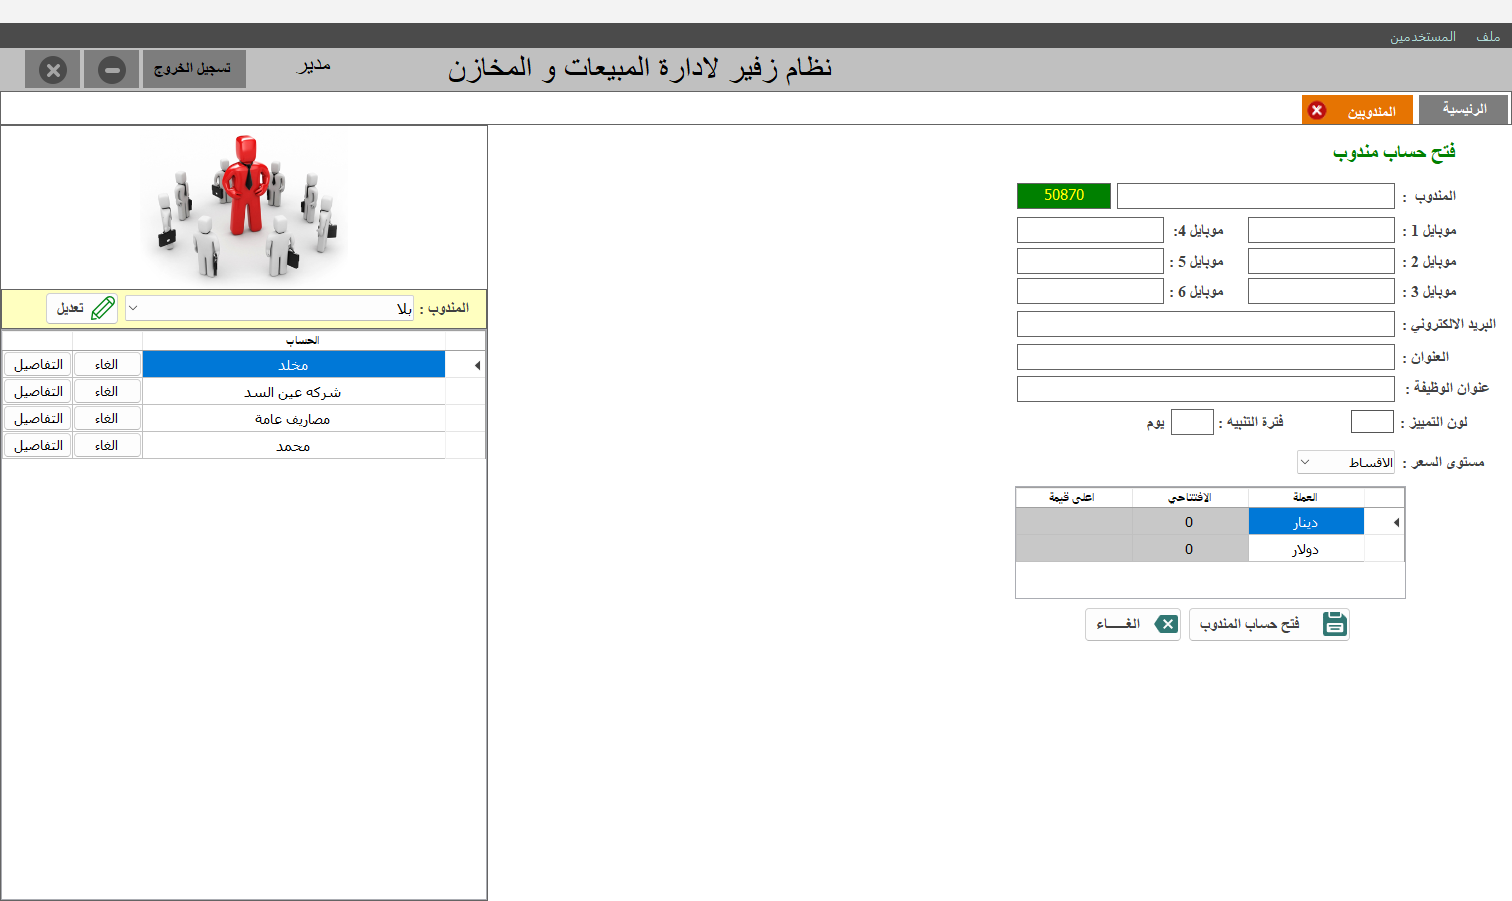The image size is (1512, 901).
Task: Click the عنوان الوظيفة job title field
Action: 1205,388
